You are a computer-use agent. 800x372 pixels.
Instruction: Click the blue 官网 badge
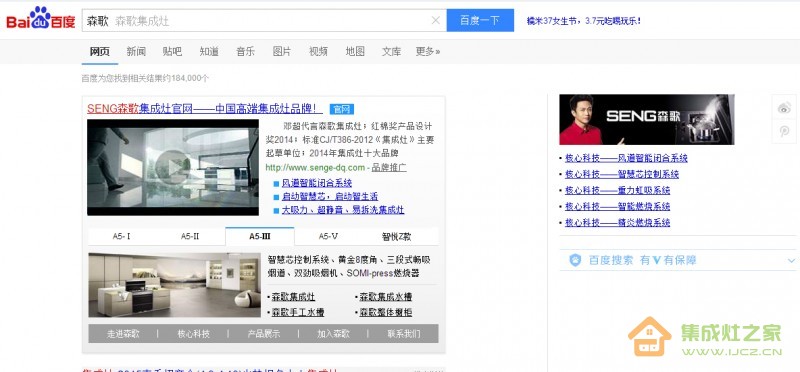pos(342,109)
